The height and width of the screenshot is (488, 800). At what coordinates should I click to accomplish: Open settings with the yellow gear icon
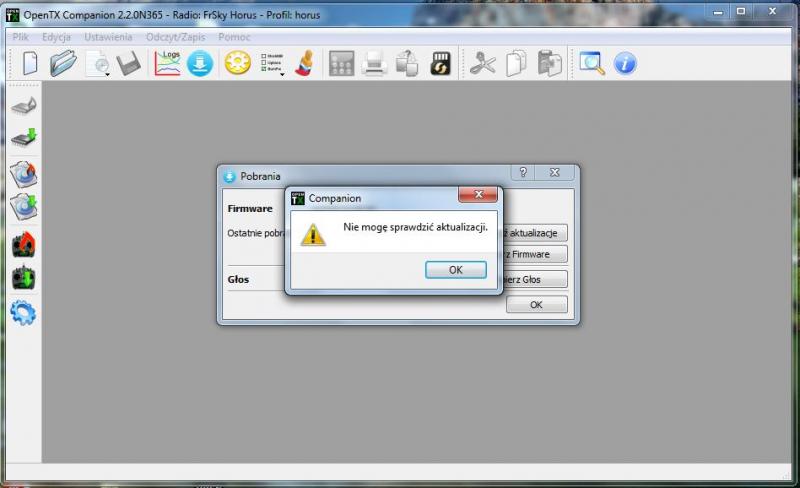tap(237, 64)
